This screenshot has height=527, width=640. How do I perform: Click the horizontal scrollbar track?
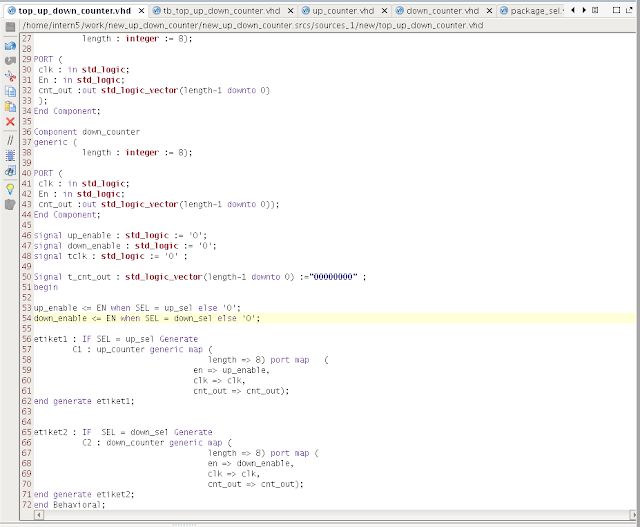click(336, 515)
